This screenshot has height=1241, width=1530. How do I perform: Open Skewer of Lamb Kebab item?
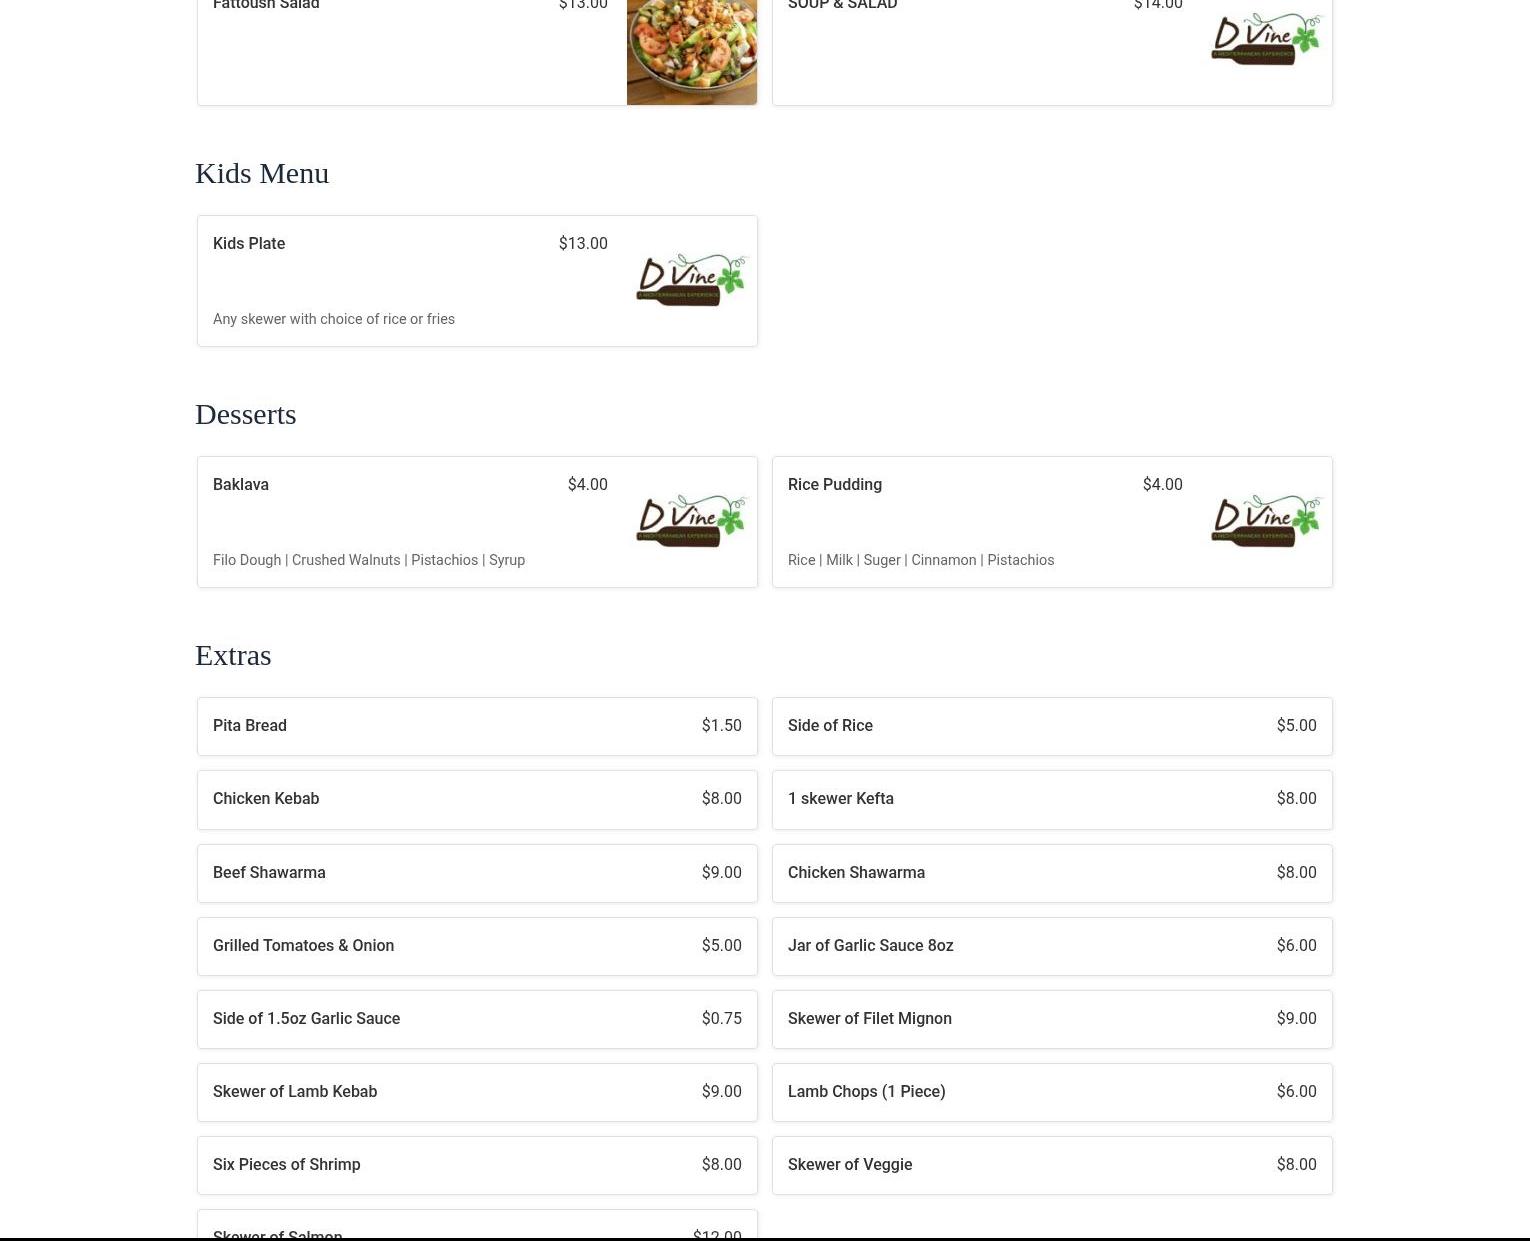pyautogui.click(x=477, y=1092)
